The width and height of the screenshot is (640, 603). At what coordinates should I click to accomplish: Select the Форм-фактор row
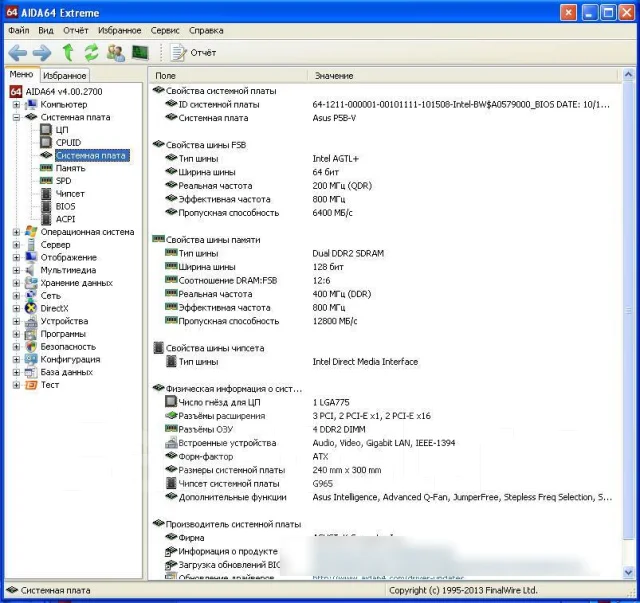point(384,456)
